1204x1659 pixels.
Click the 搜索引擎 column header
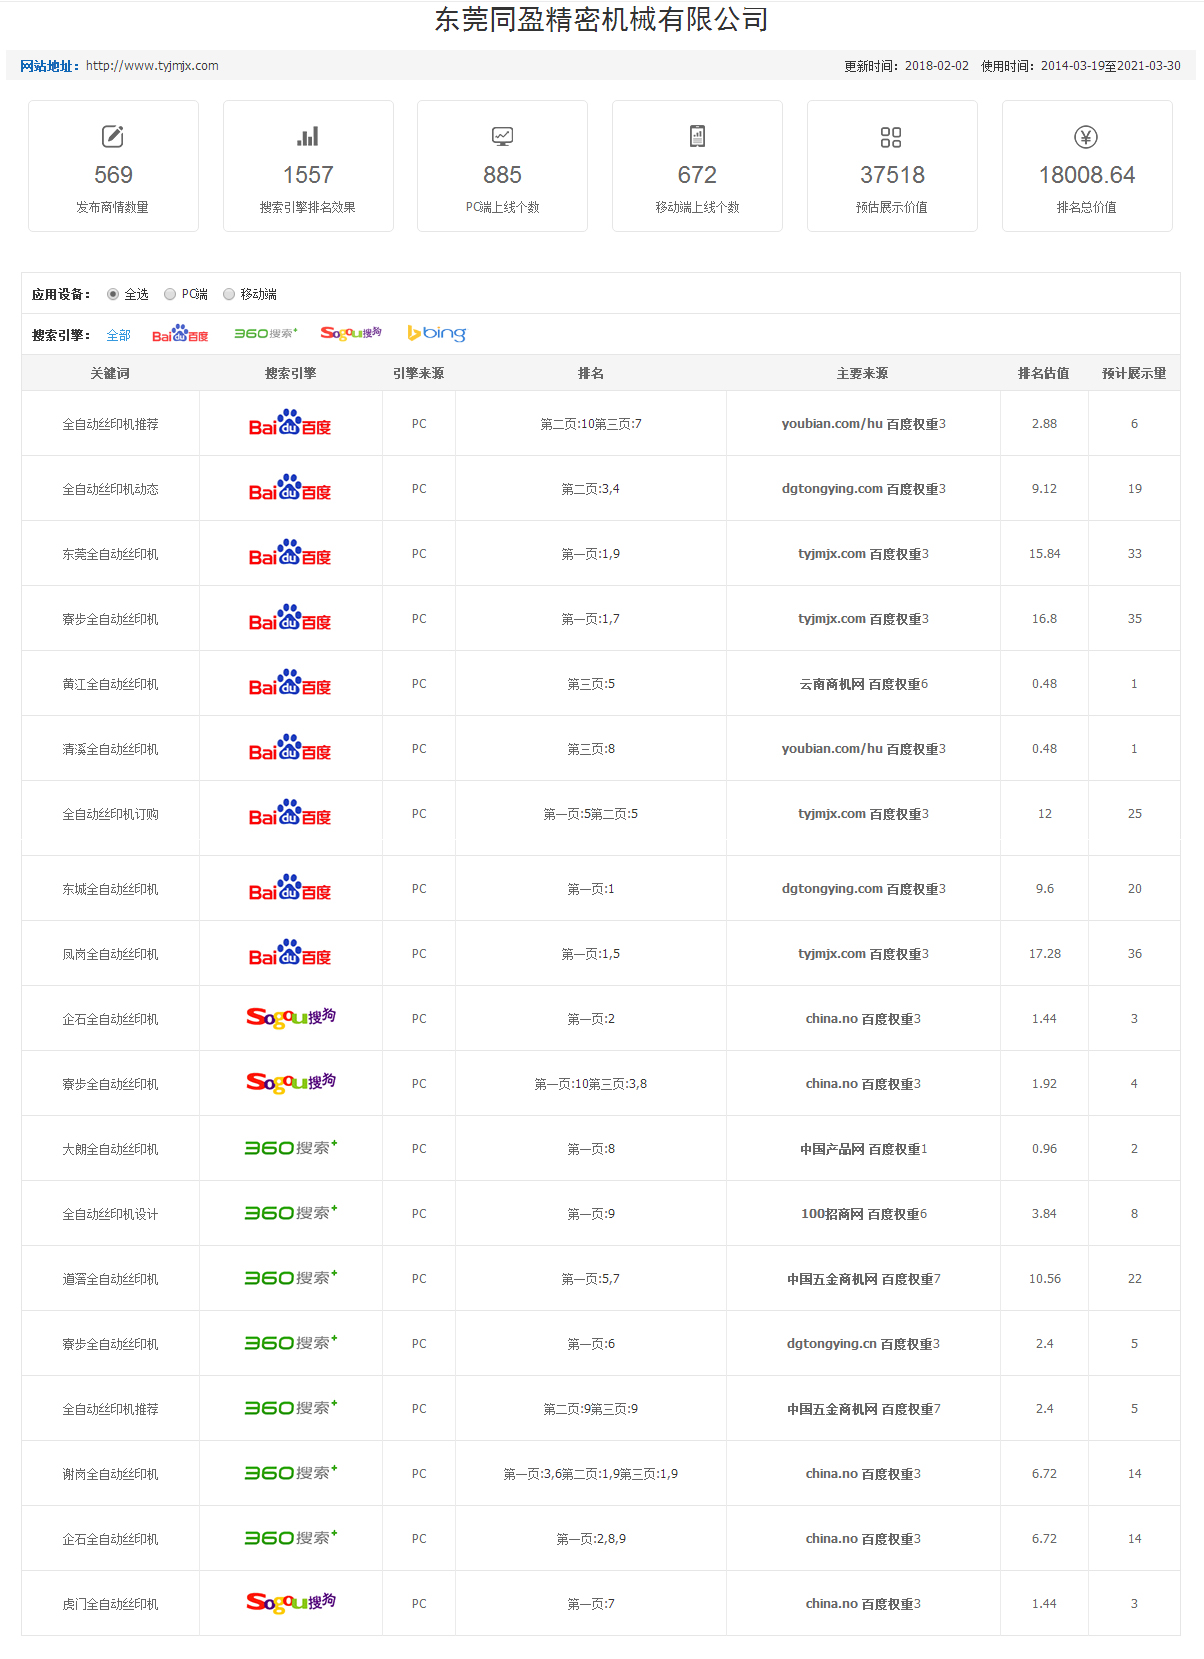pyautogui.click(x=291, y=373)
